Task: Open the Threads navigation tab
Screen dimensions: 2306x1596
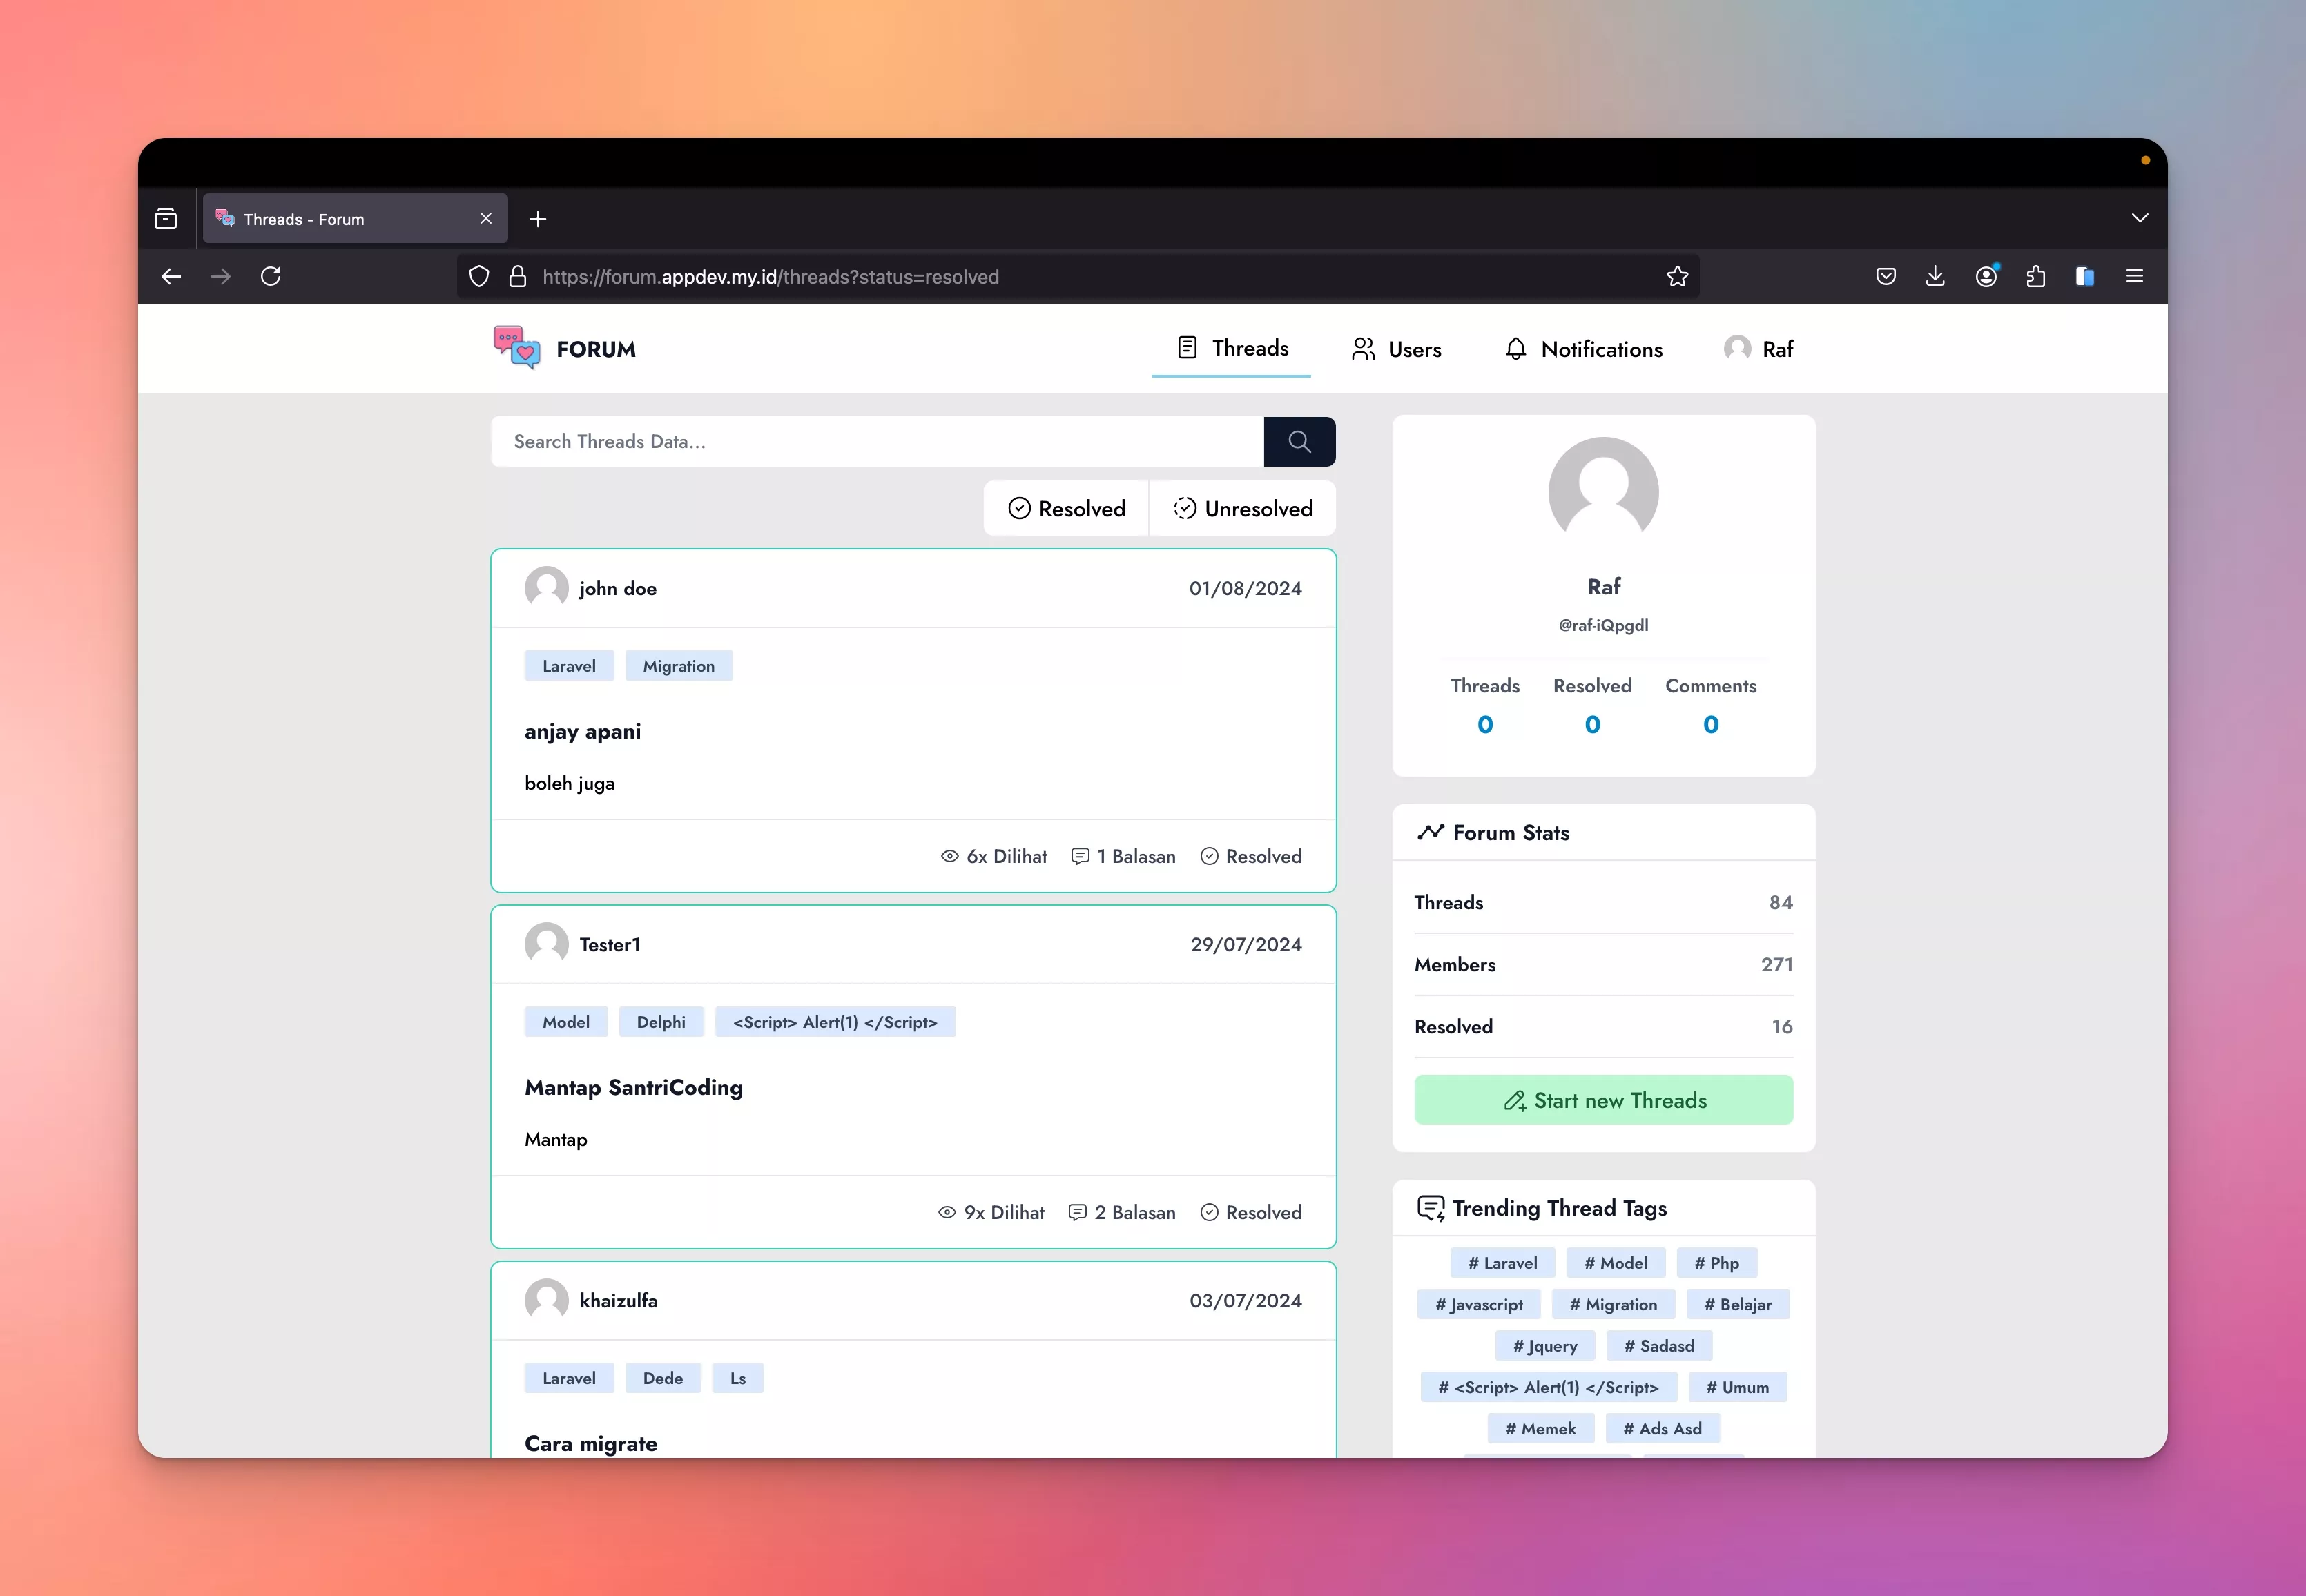Action: click(1231, 348)
